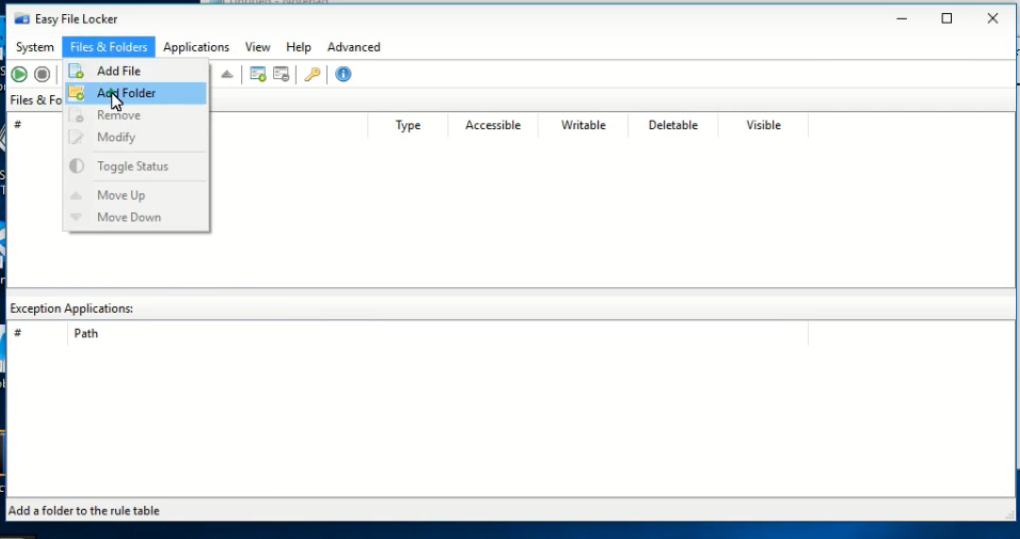Click the Visible column header

(x=763, y=125)
